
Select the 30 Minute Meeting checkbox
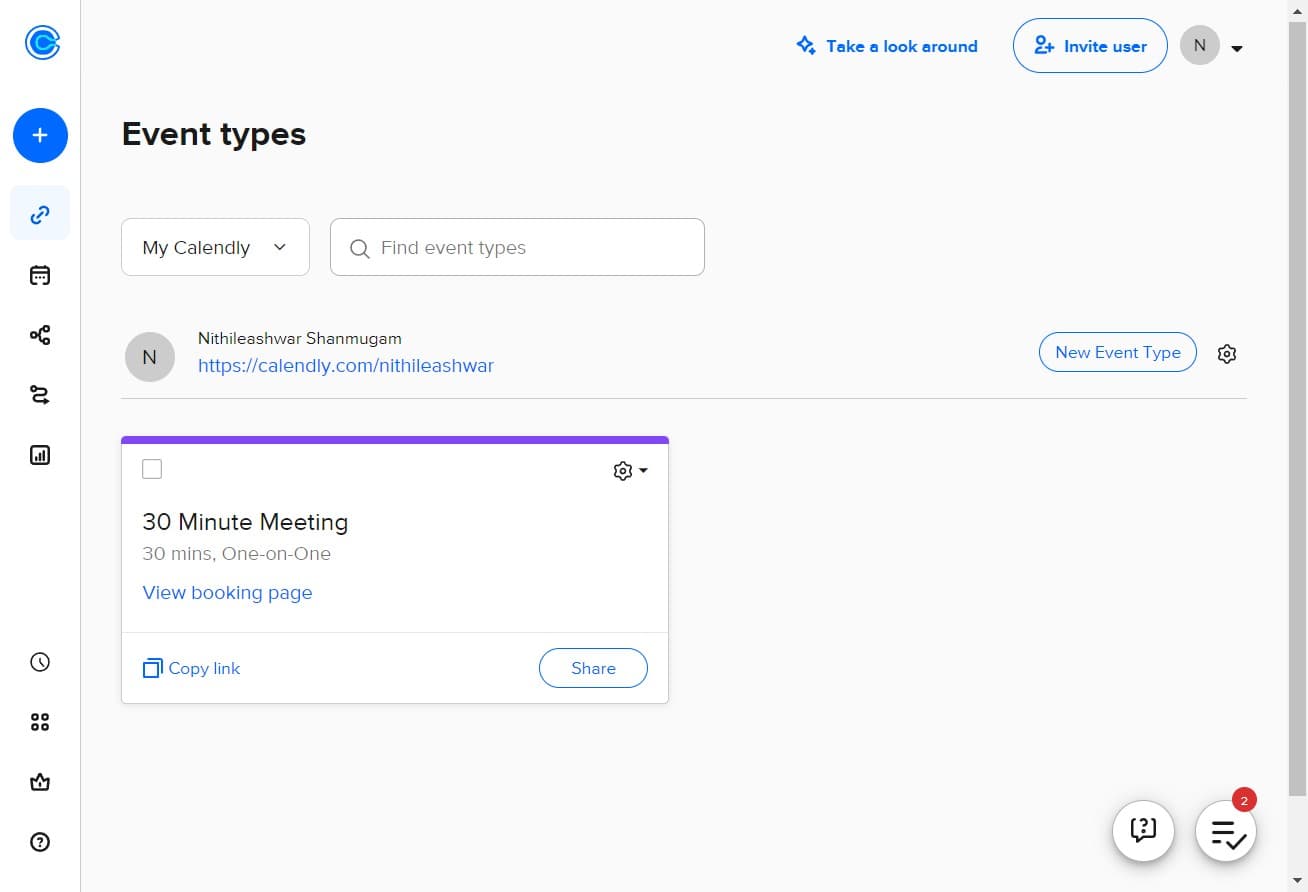152,469
